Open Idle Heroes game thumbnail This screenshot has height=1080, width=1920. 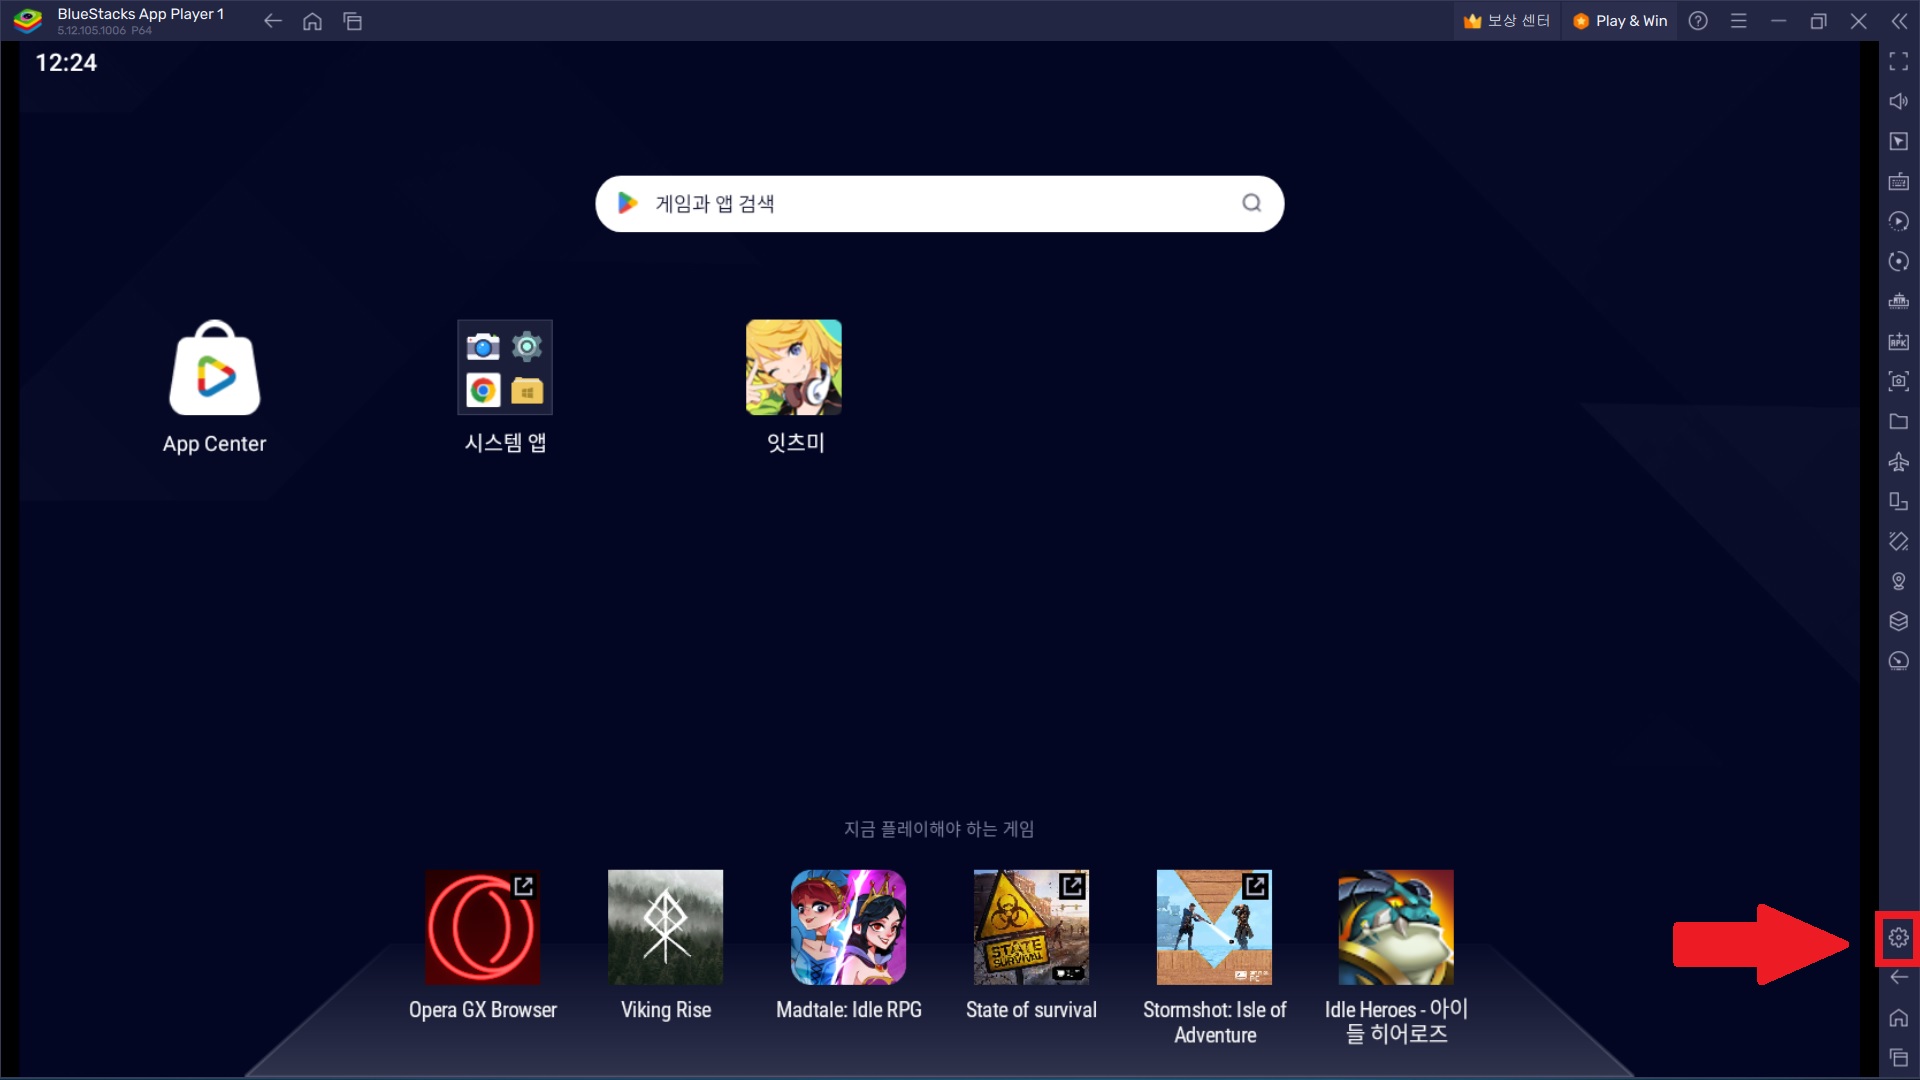click(x=1396, y=927)
